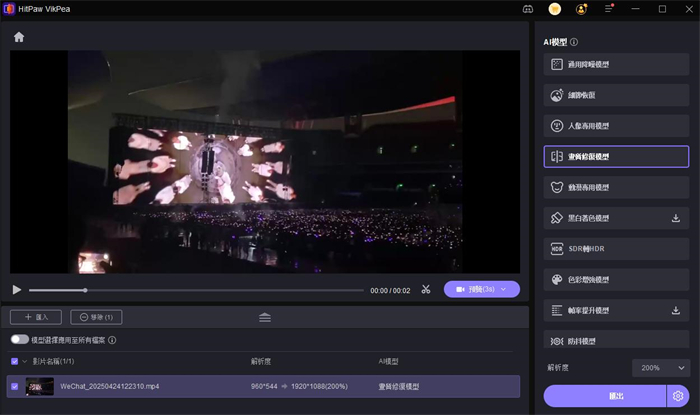Click the 匯出 export button
The width and height of the screenshot is (700, 415).
[603, 396]
